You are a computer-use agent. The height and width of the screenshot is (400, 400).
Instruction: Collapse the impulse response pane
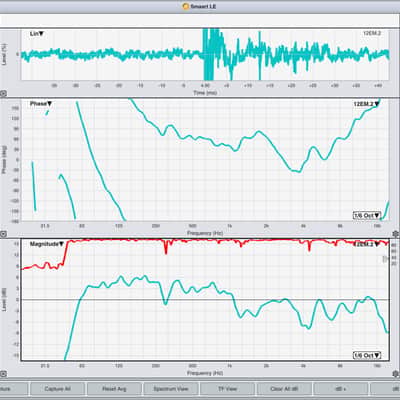point(3,94)
